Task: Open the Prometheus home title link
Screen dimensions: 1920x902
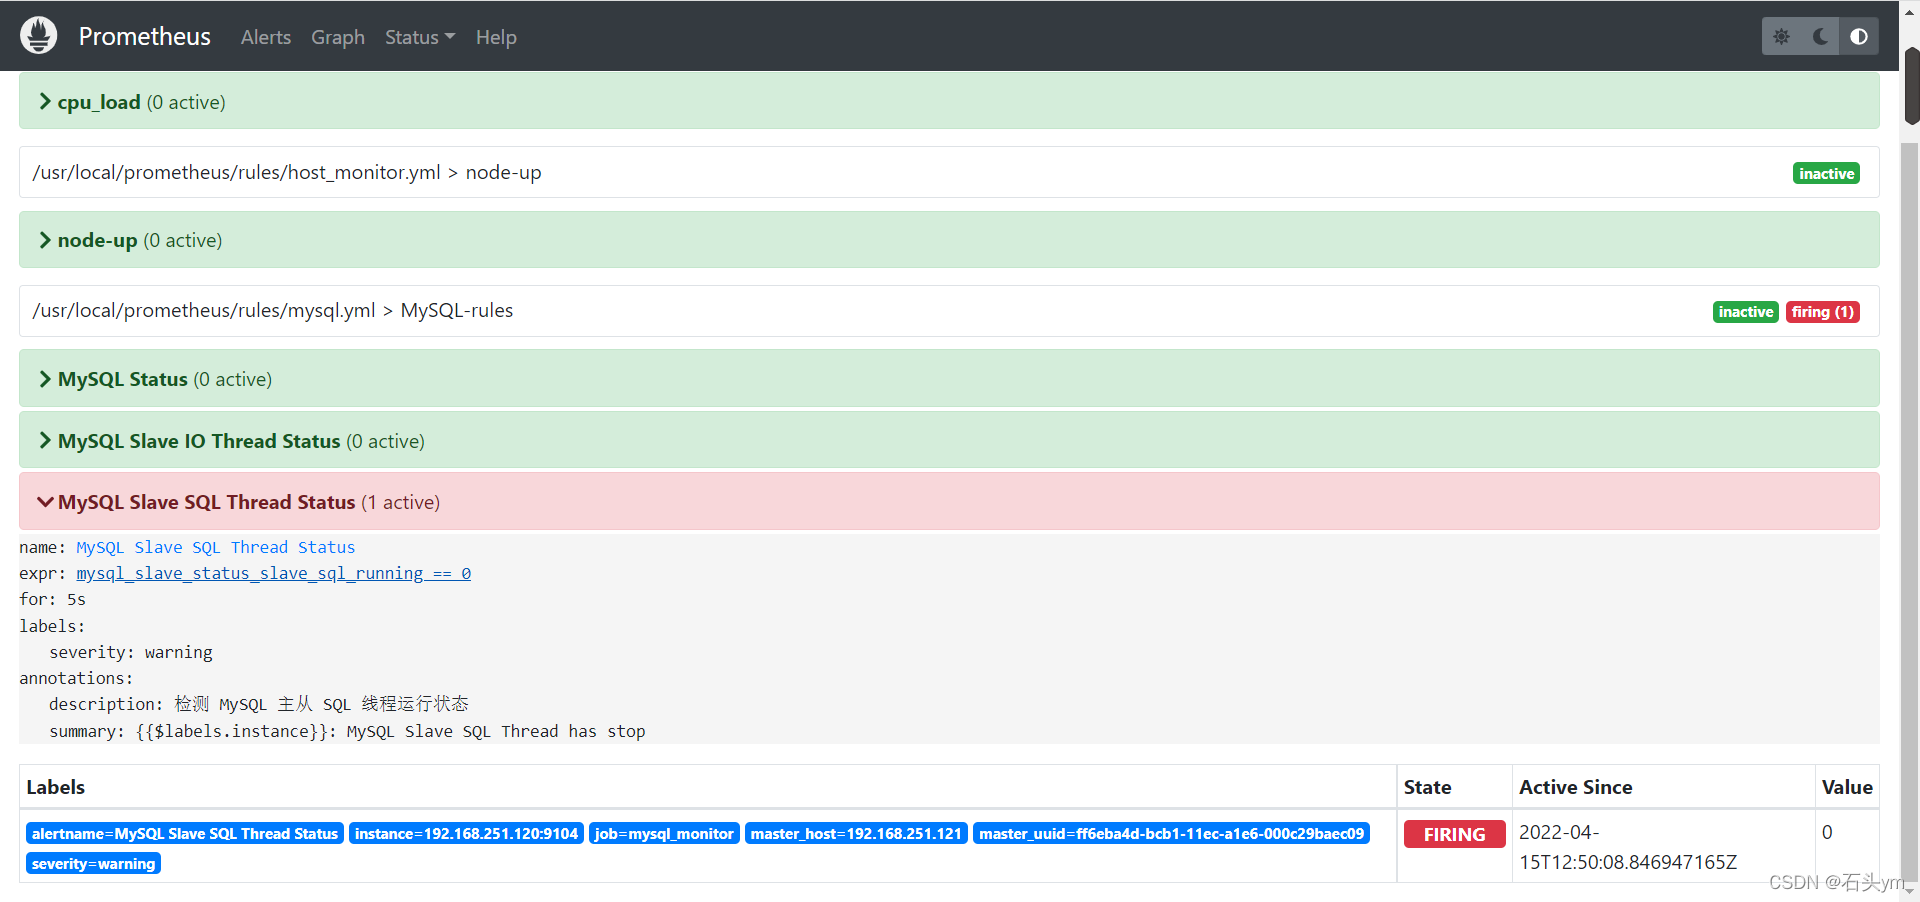Action: click(x=145, y=36)
